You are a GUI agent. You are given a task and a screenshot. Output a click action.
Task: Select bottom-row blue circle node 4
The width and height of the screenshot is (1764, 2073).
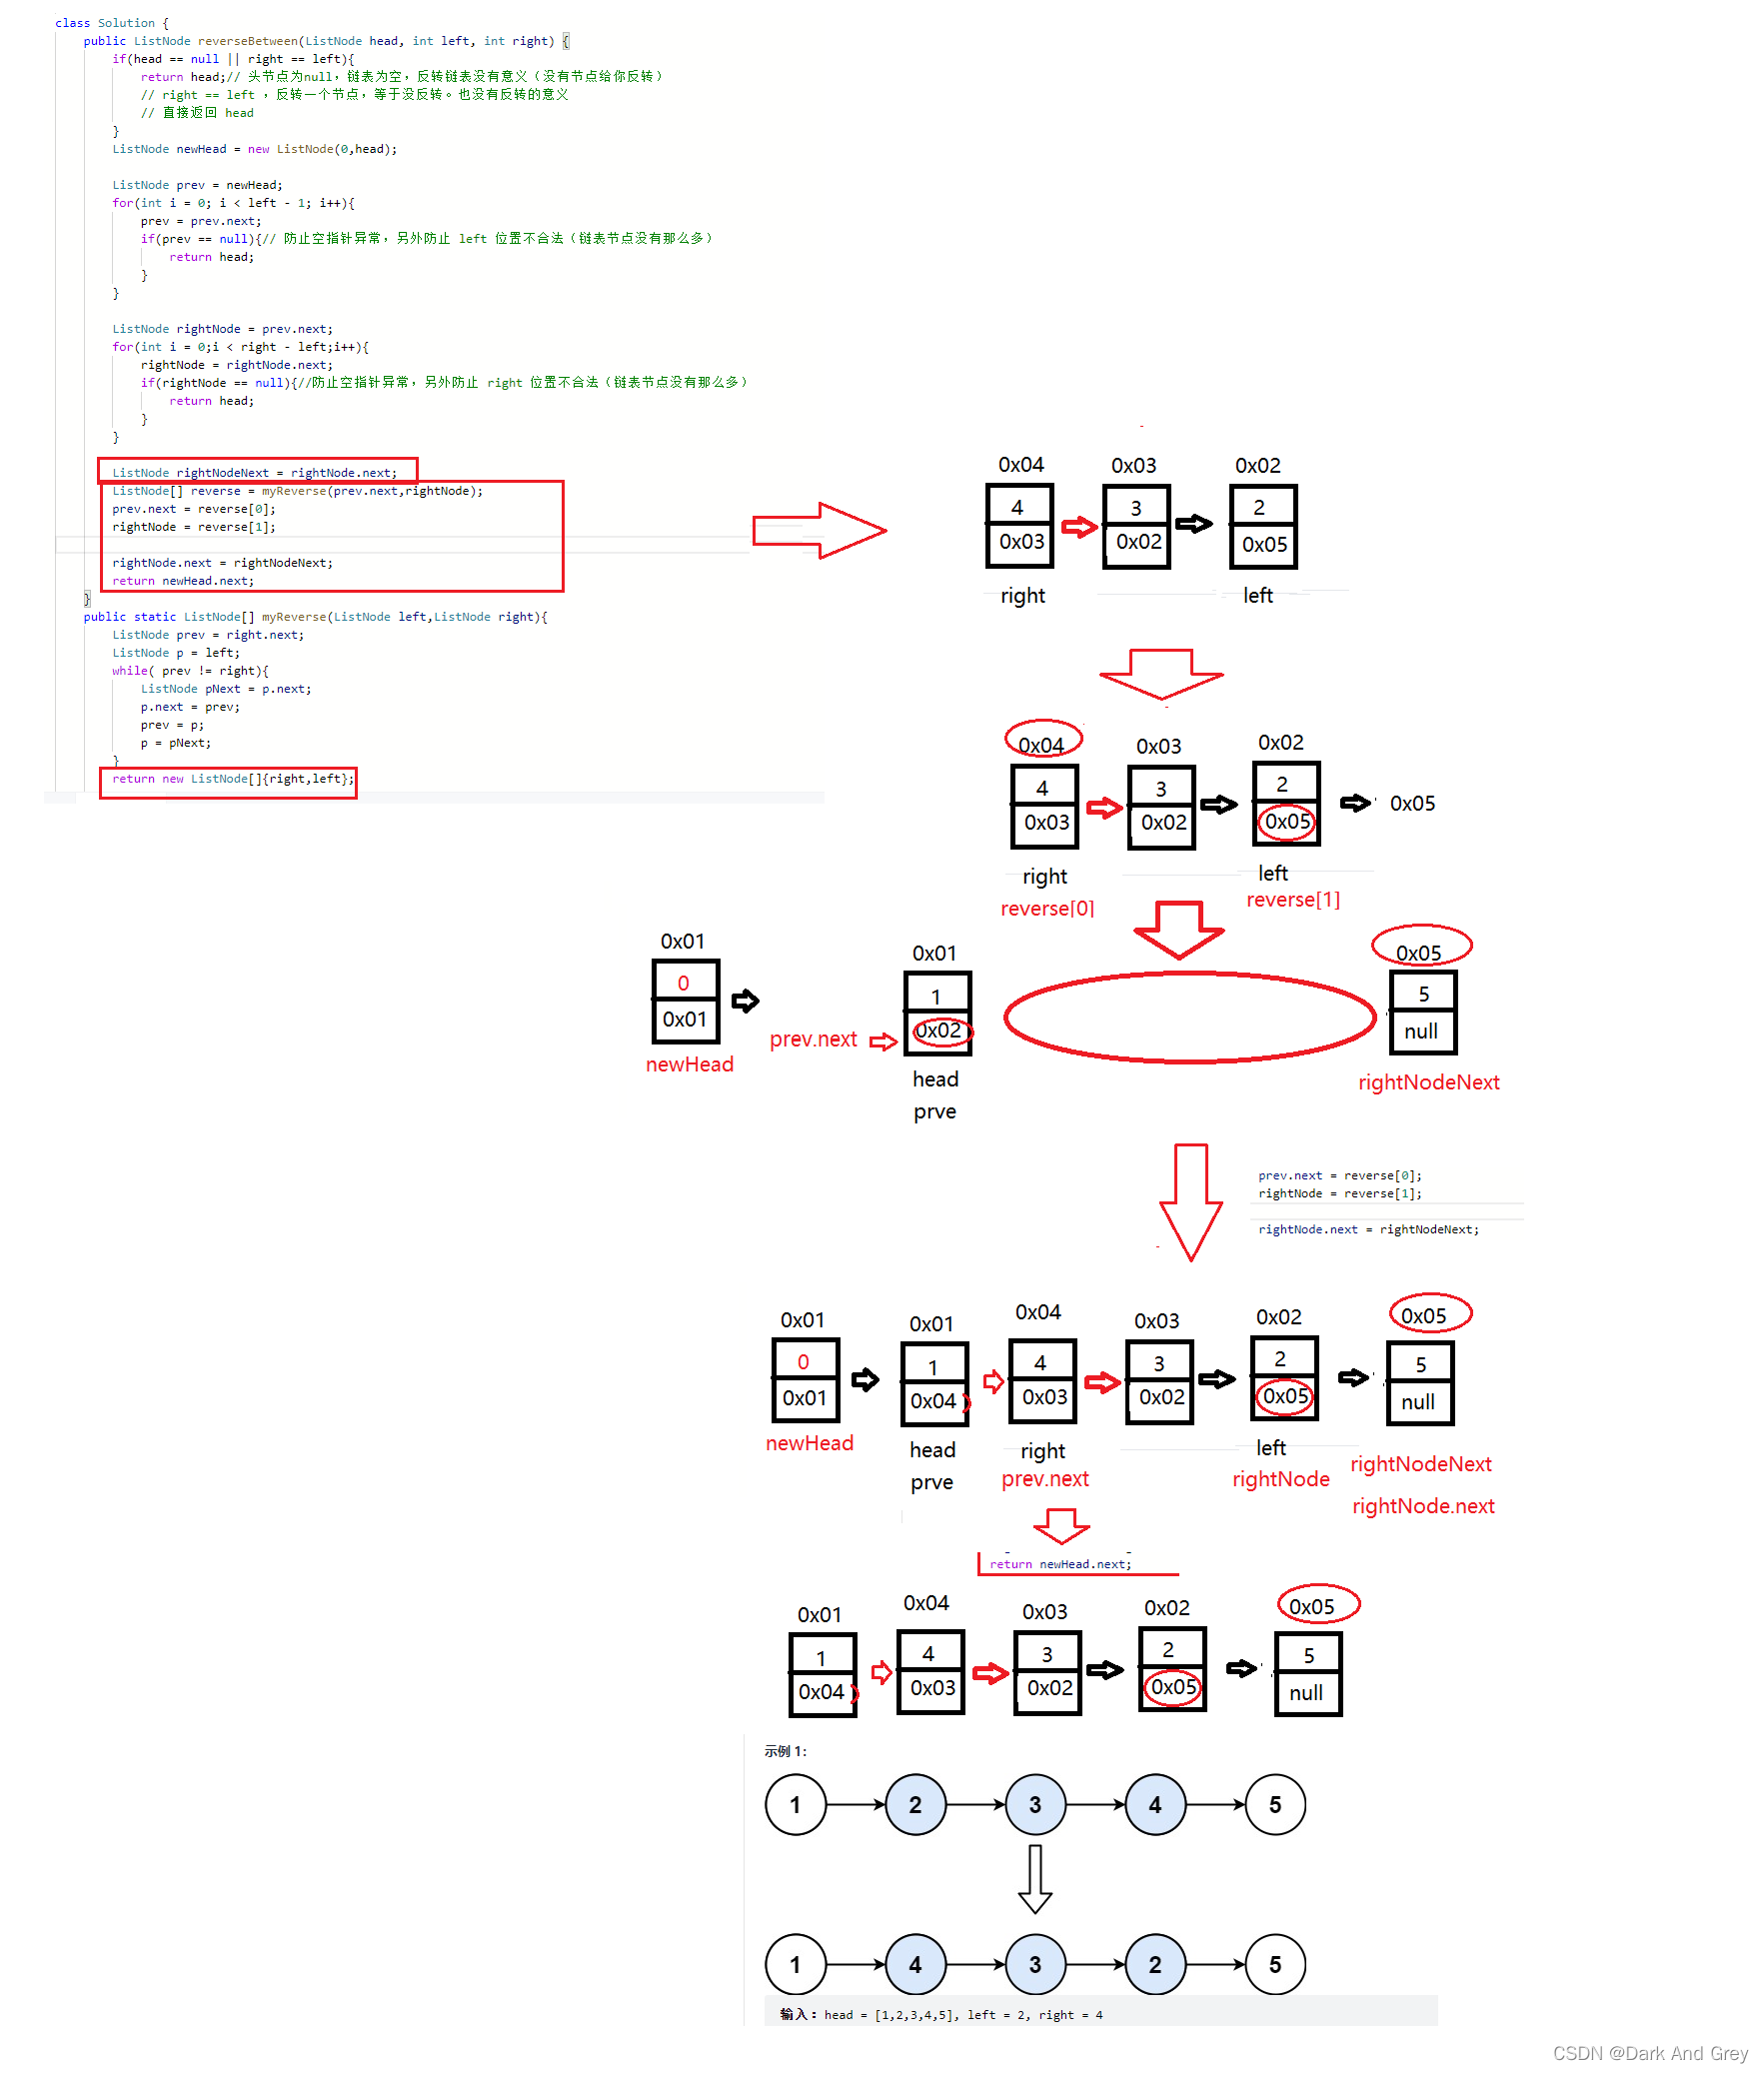[915, 1965]
